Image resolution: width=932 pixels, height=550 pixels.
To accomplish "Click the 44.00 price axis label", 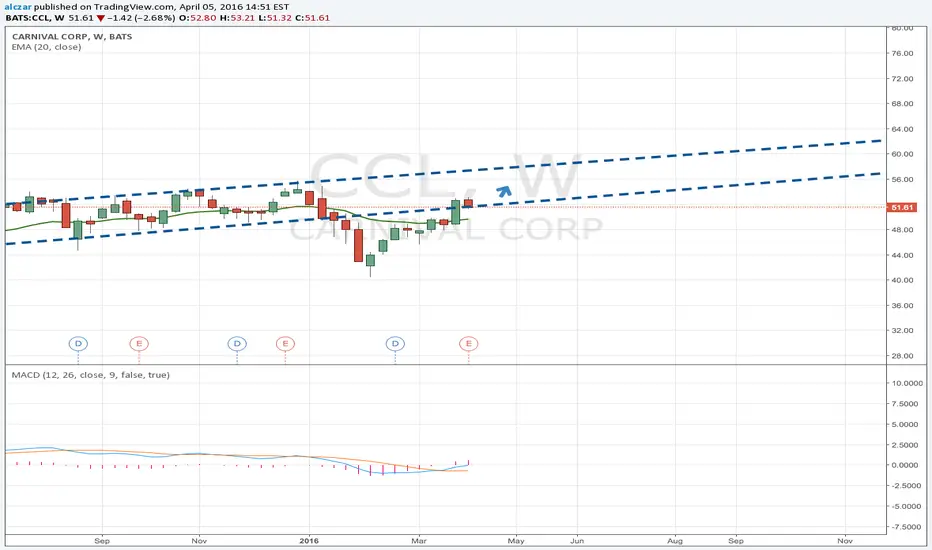I will 902,255.
